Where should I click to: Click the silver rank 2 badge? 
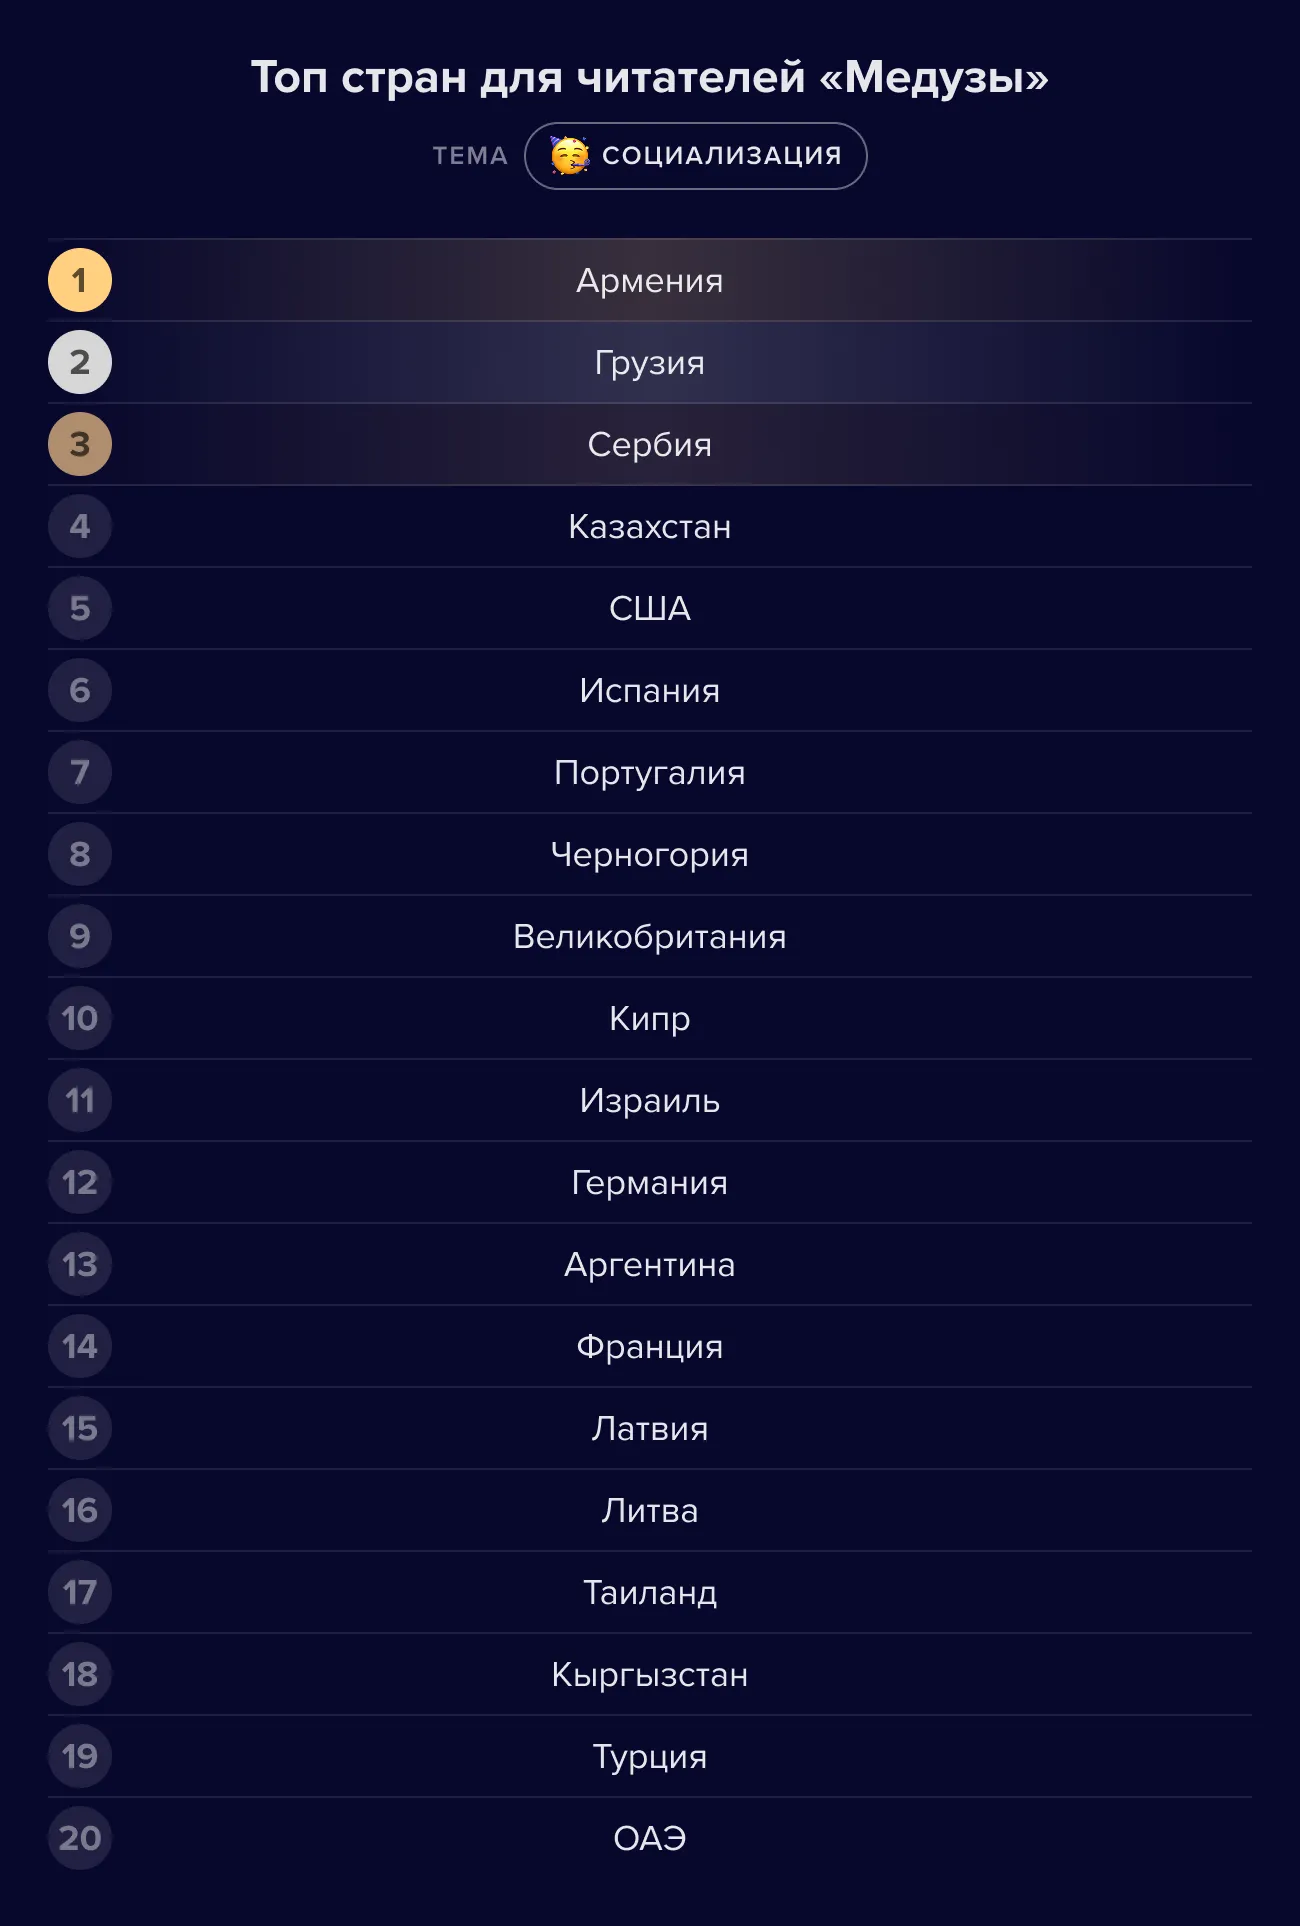[x=80, y=362]
